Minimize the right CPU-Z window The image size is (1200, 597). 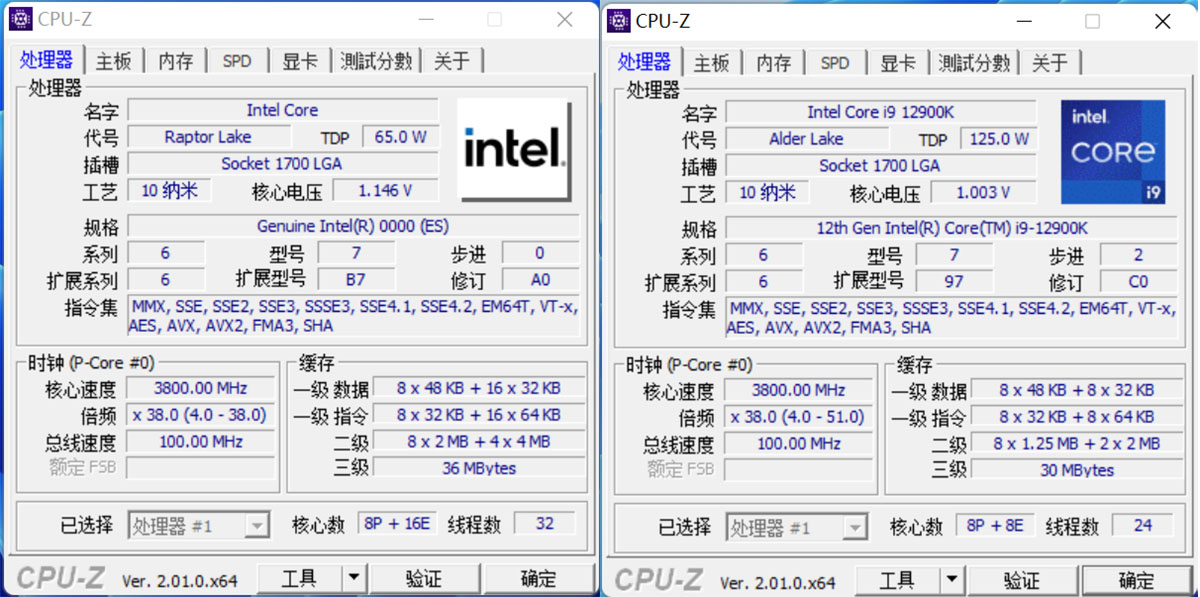click(1023, 21)
